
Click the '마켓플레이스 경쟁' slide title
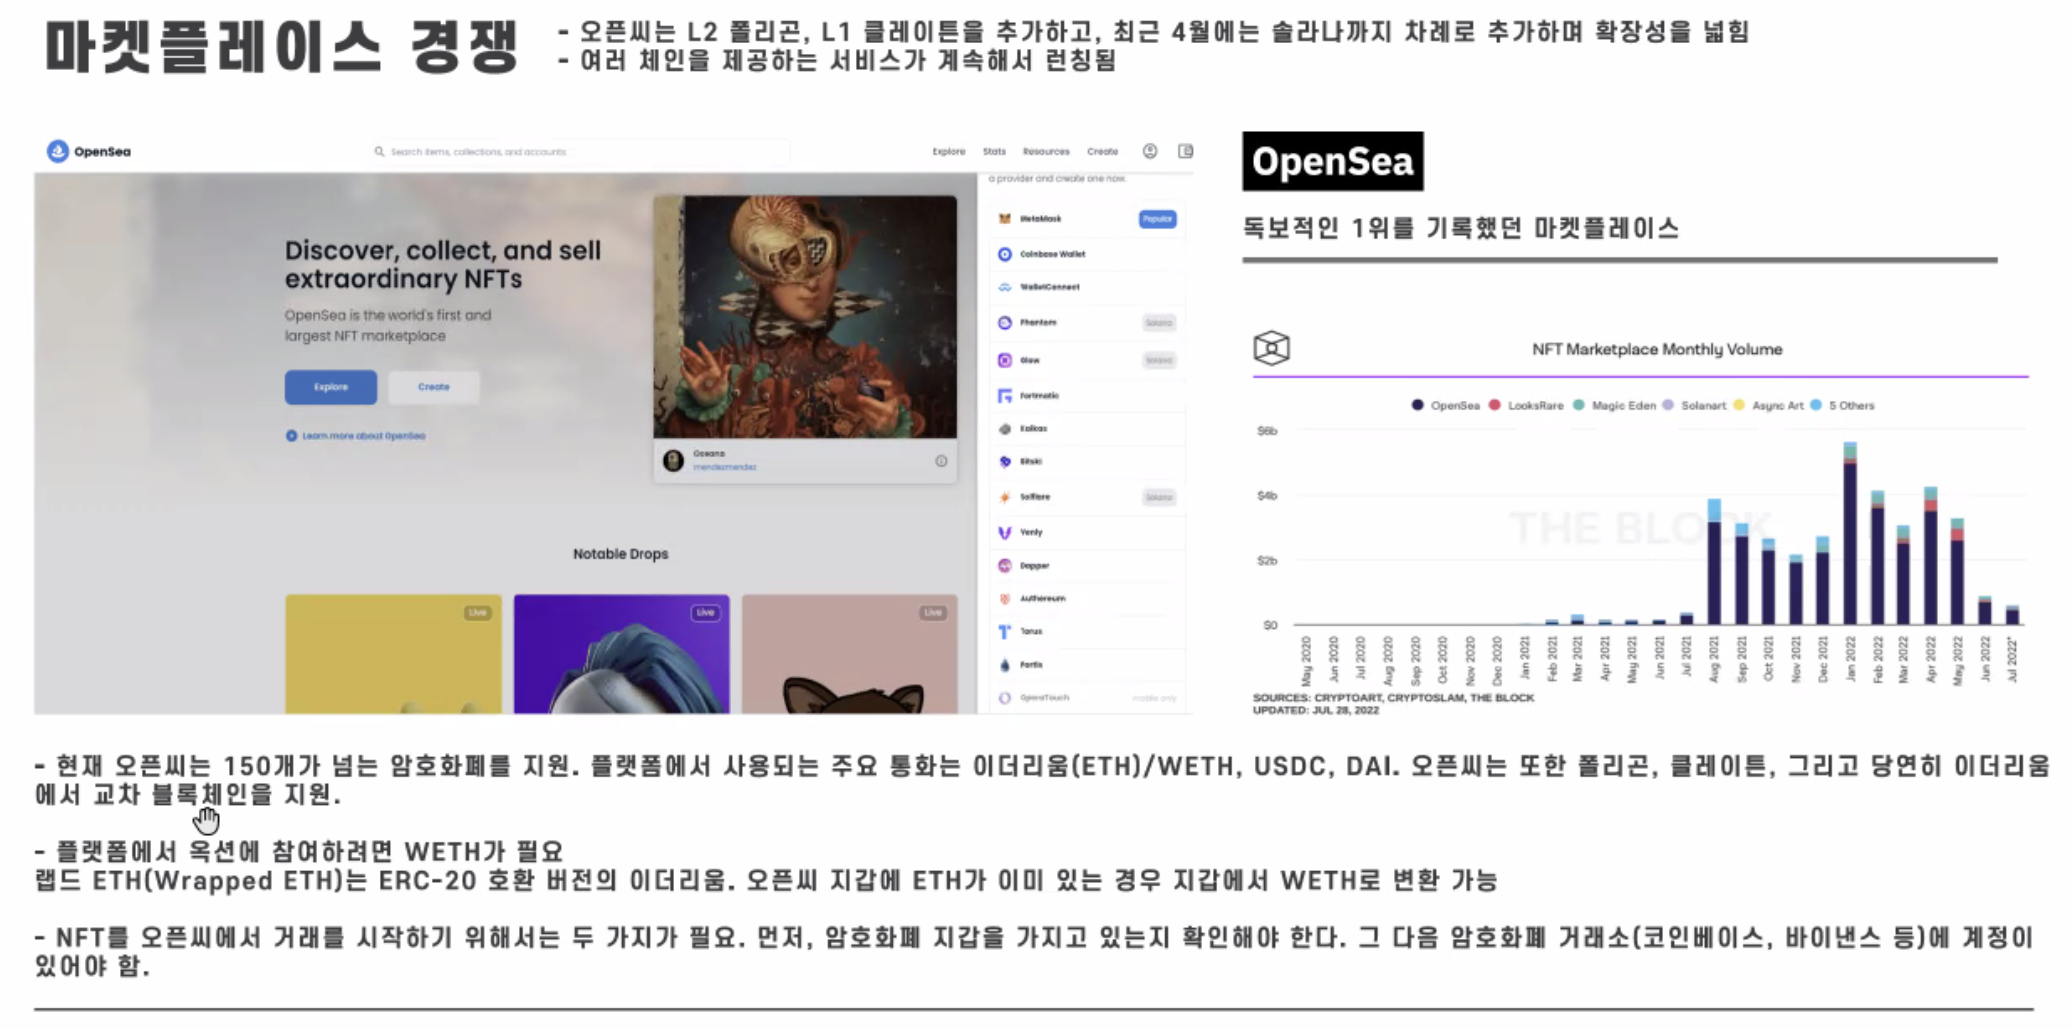(282, 46)
